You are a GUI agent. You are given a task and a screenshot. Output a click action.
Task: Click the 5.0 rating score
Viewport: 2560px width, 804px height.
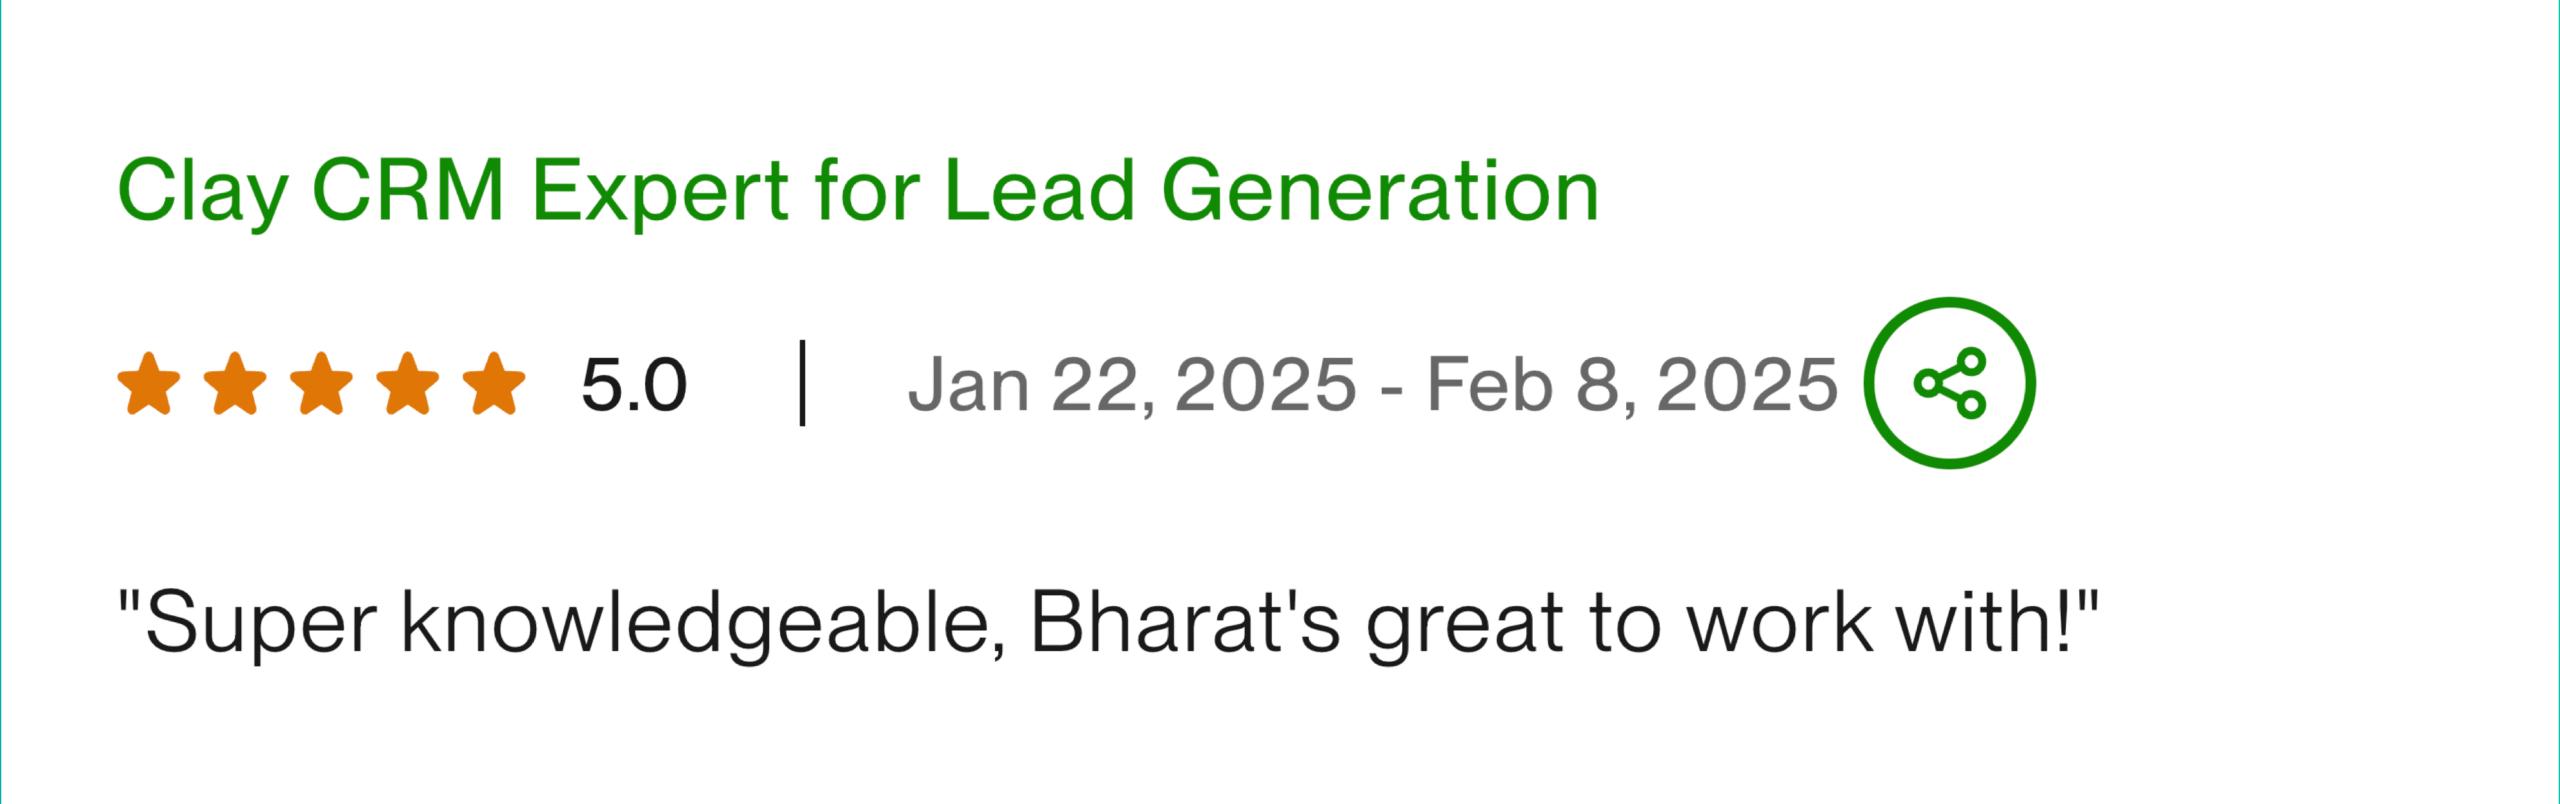pos(634,385)
